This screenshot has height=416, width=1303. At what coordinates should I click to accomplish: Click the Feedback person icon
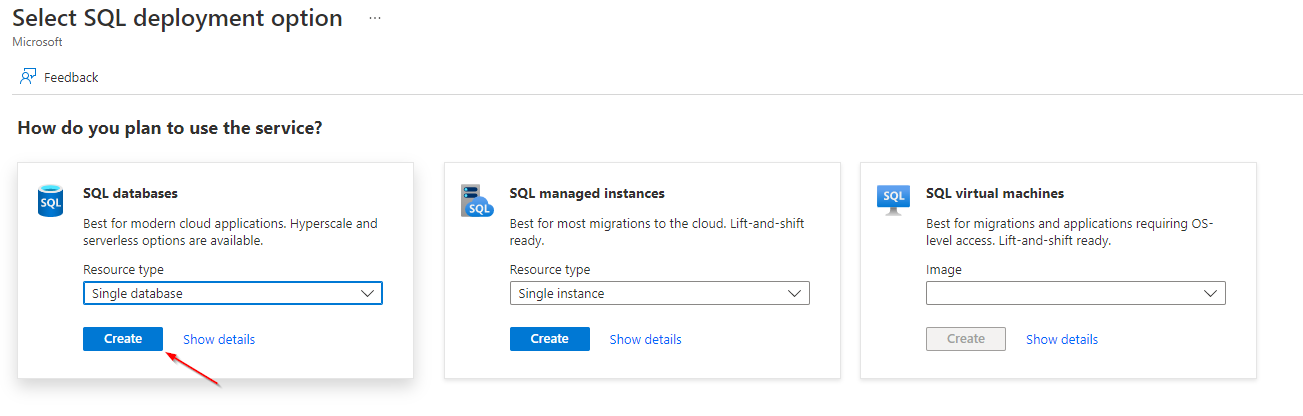point(28,77)
